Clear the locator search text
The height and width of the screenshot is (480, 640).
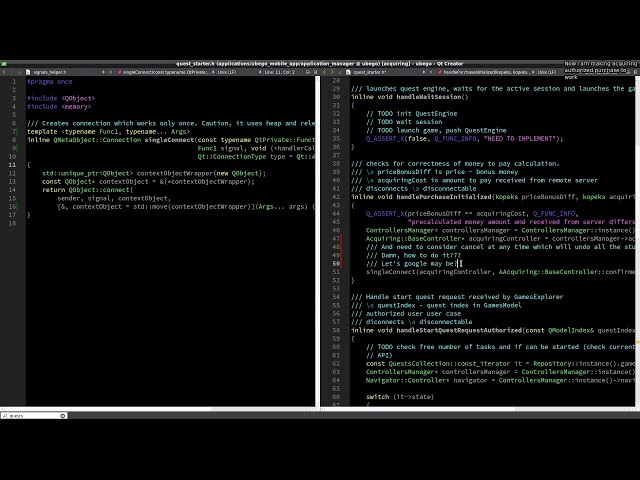tap(63, 416)
